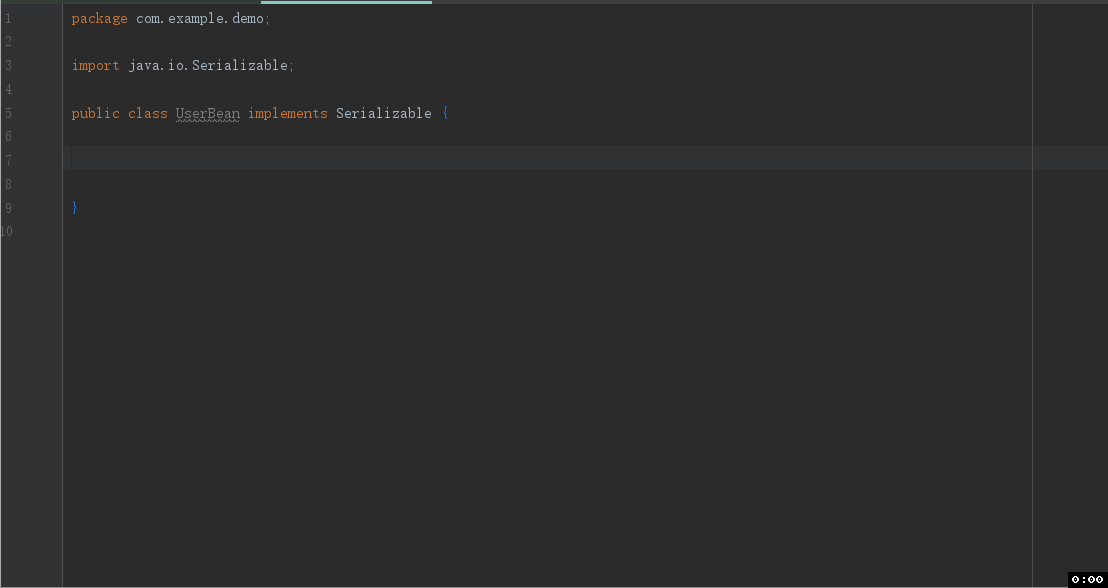Click line number 5 in the gutter
This screenshot has height=588, width=1108.
pos(8,113)
